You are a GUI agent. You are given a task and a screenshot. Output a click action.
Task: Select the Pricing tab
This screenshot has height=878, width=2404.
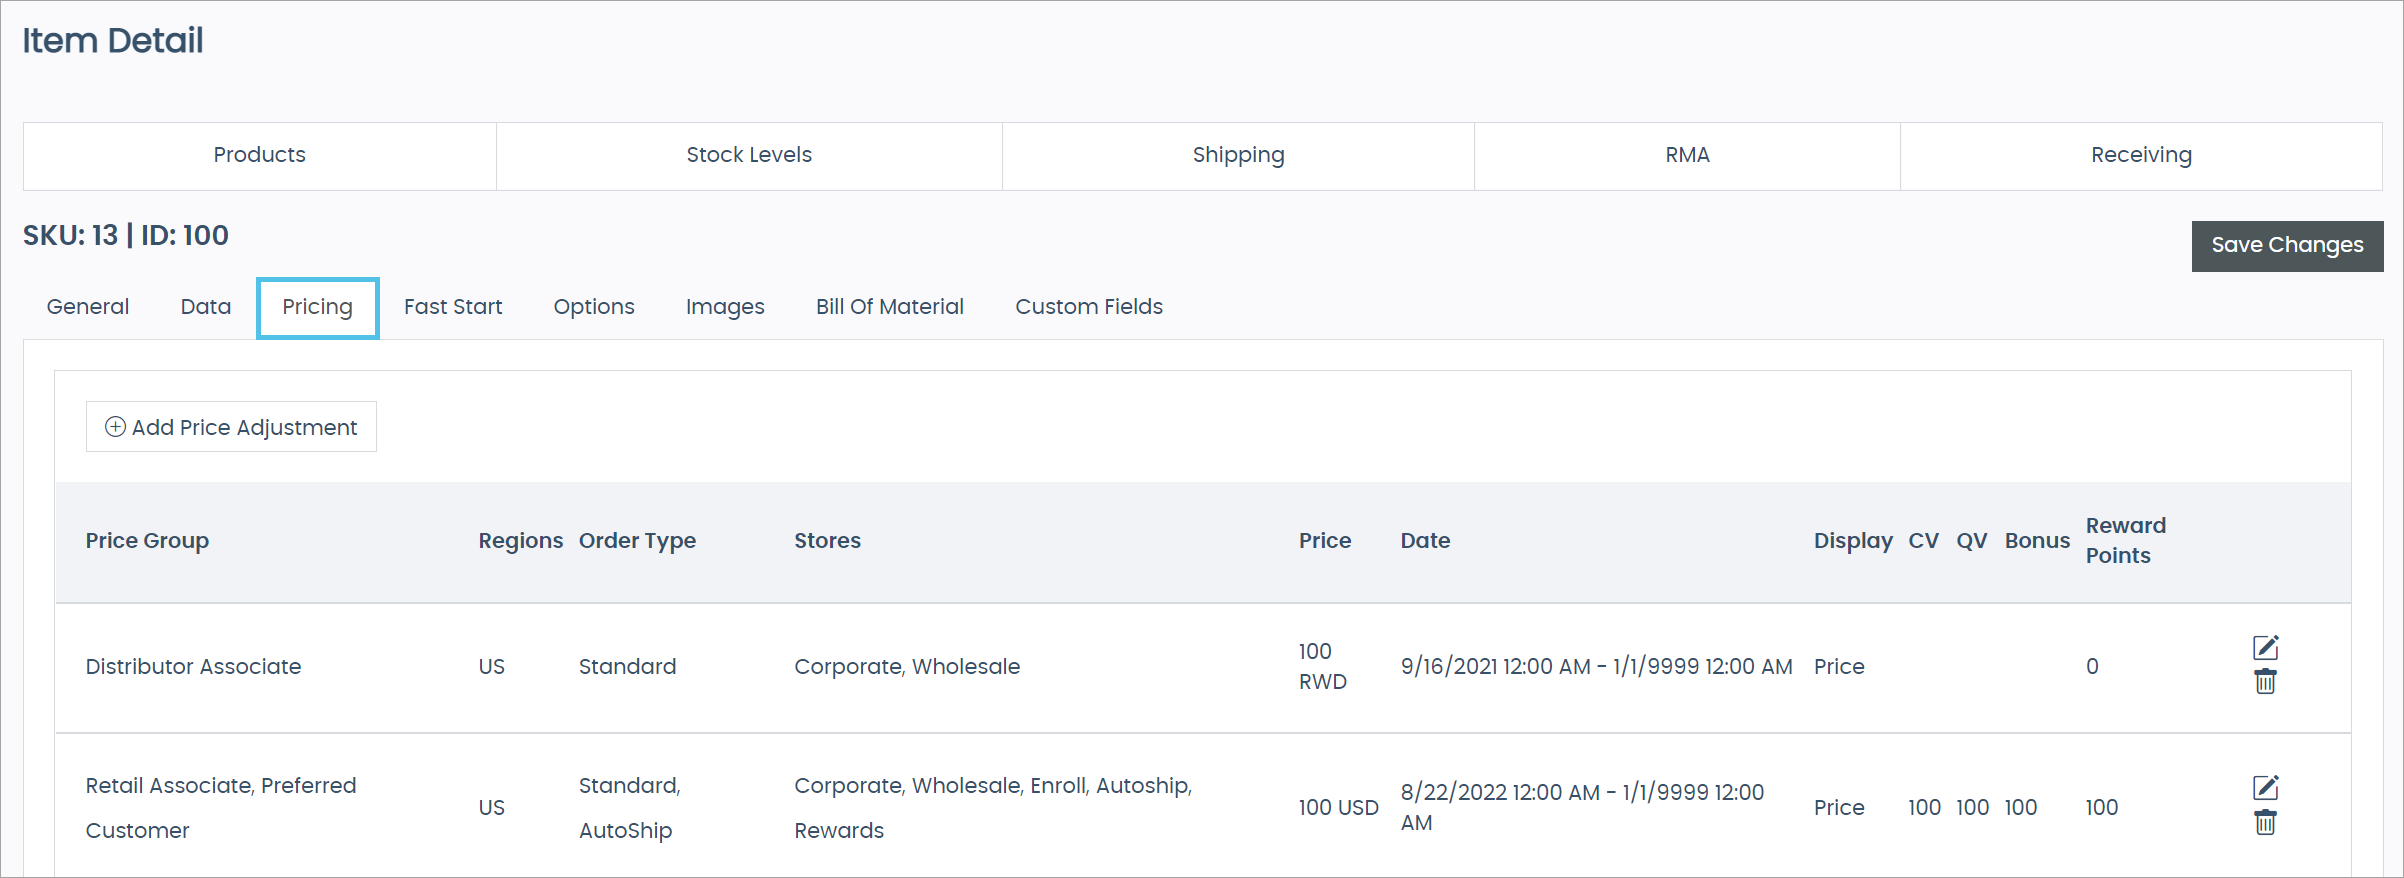point(317,307)
